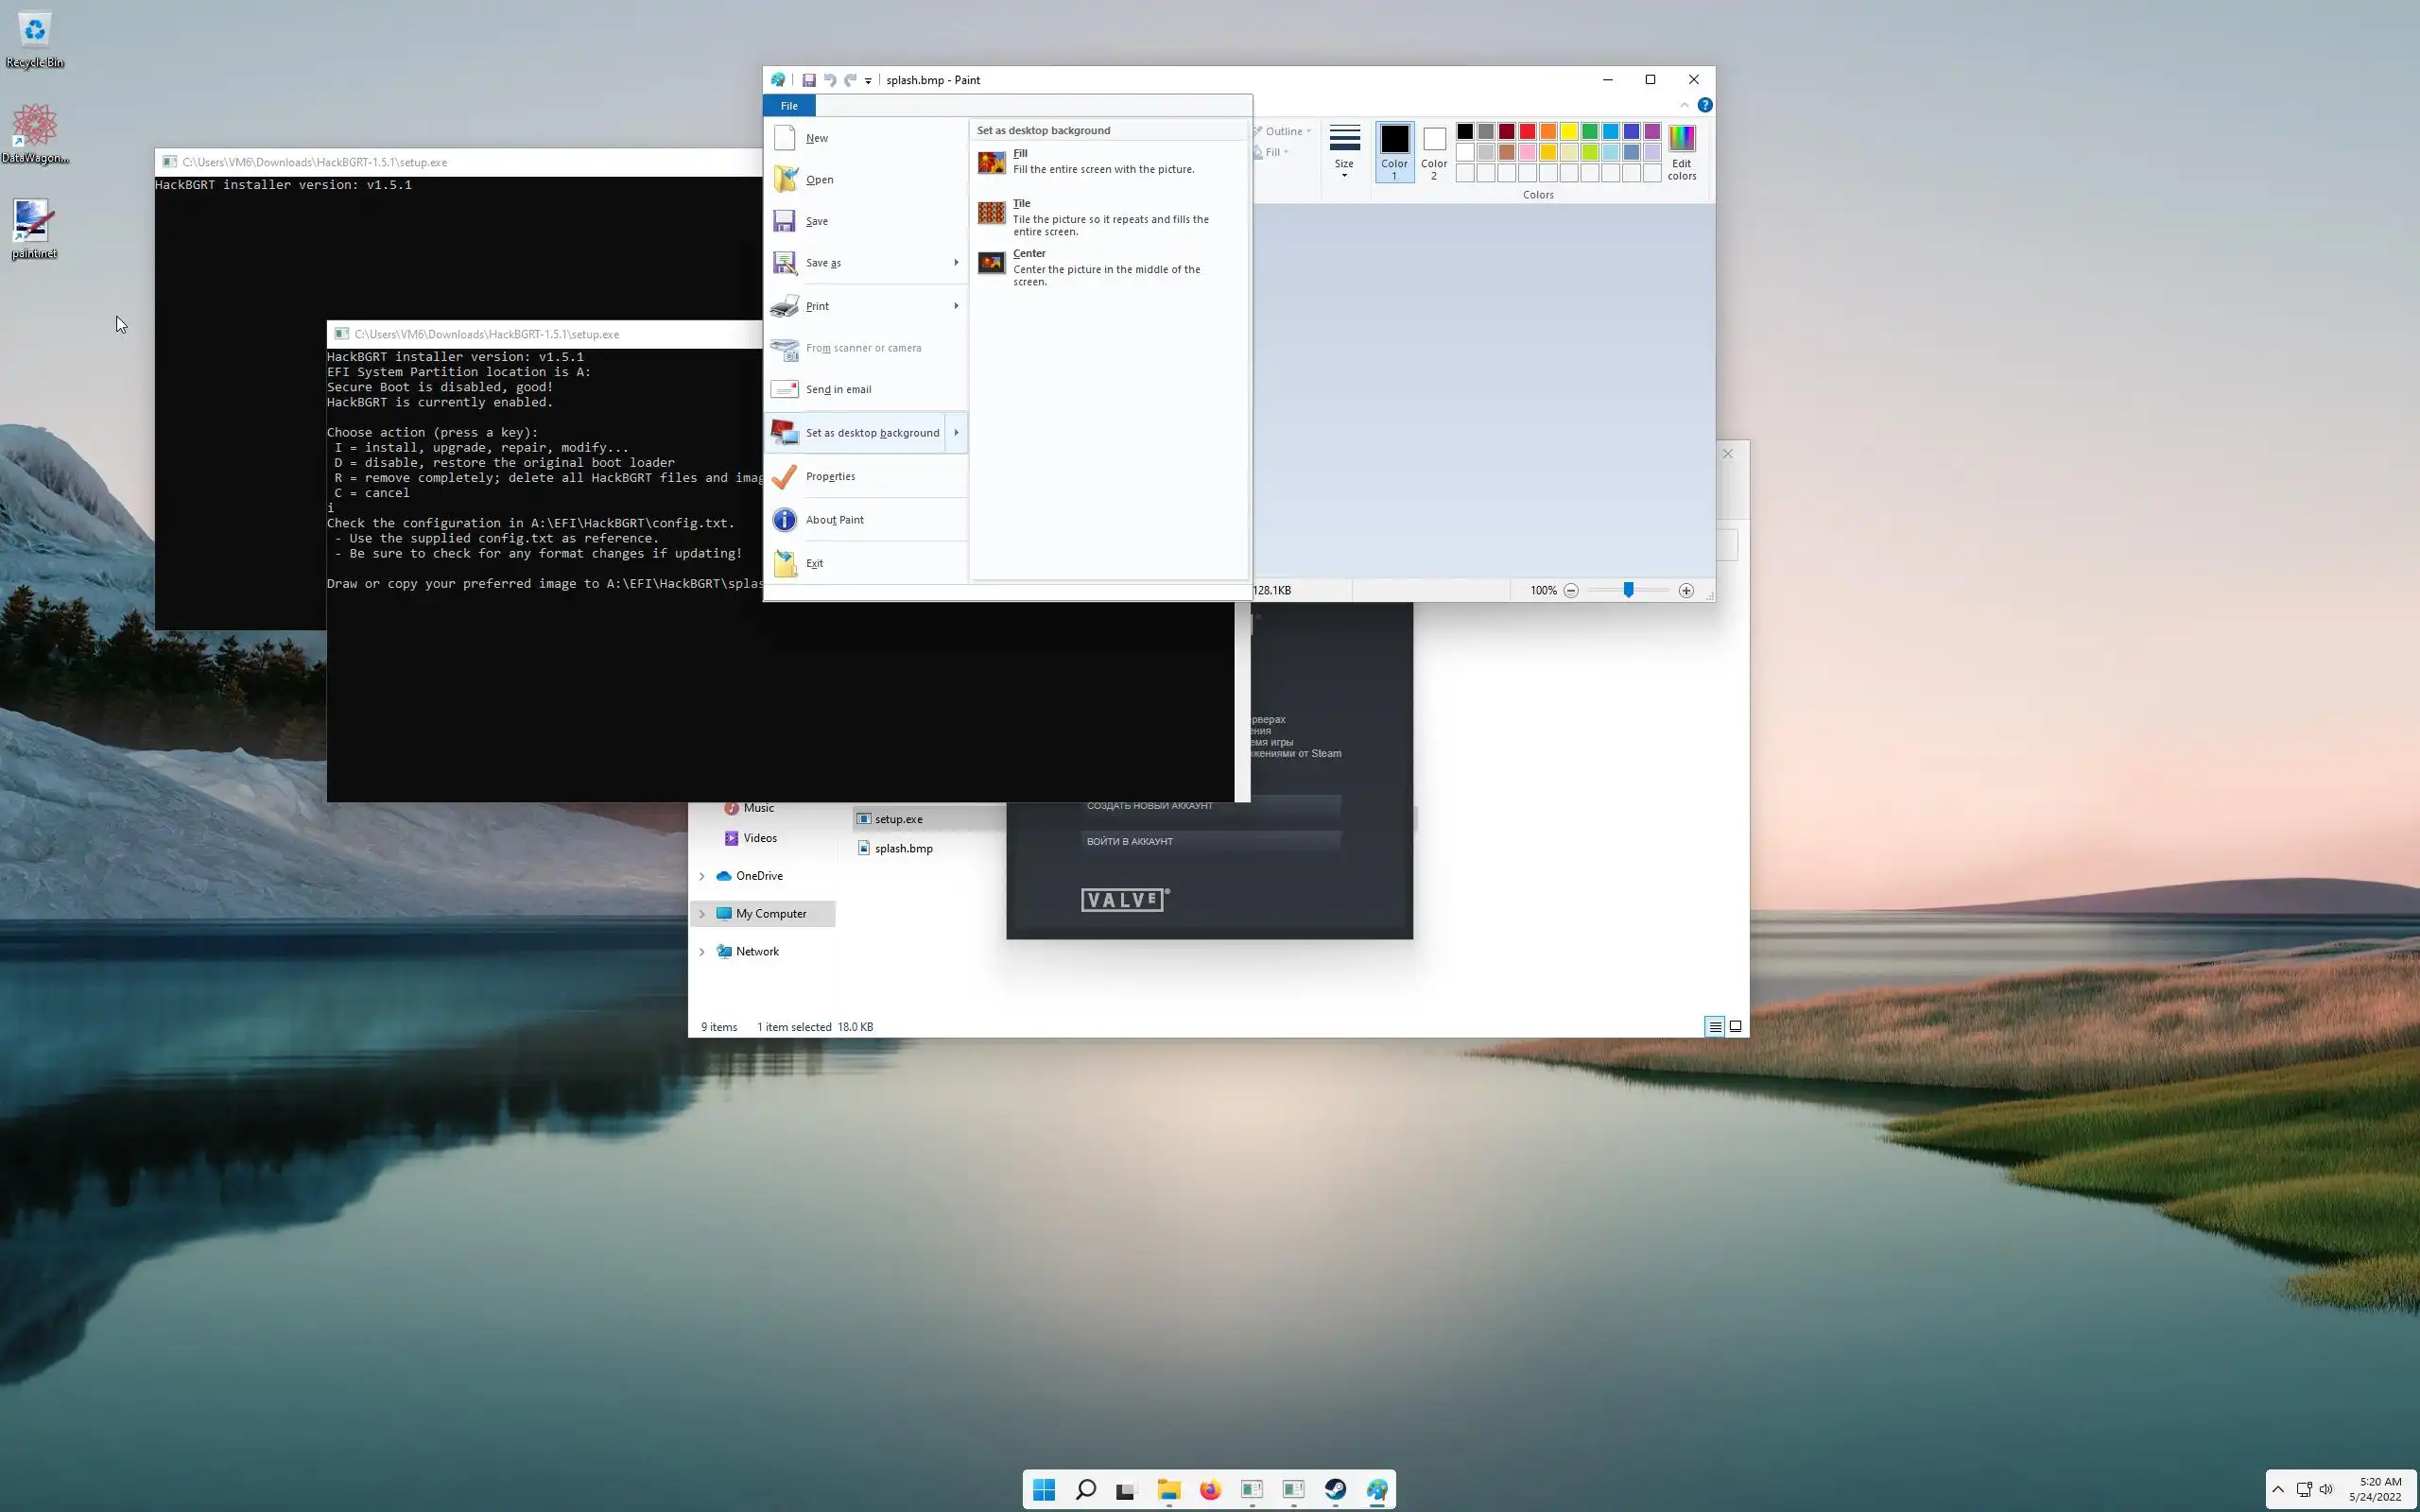Click Properties in the File menu
Image resolution: width=2420 pixels, height=1512 pixels.
[830, 476]
